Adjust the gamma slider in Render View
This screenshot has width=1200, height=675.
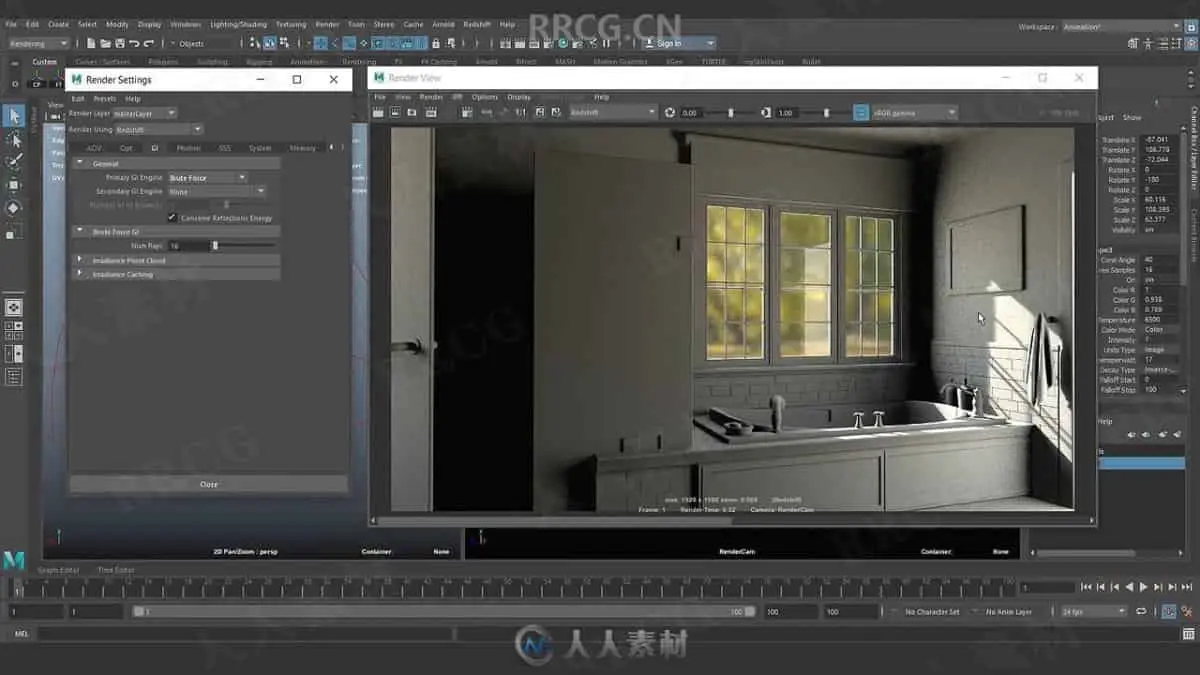coord(826,113)
